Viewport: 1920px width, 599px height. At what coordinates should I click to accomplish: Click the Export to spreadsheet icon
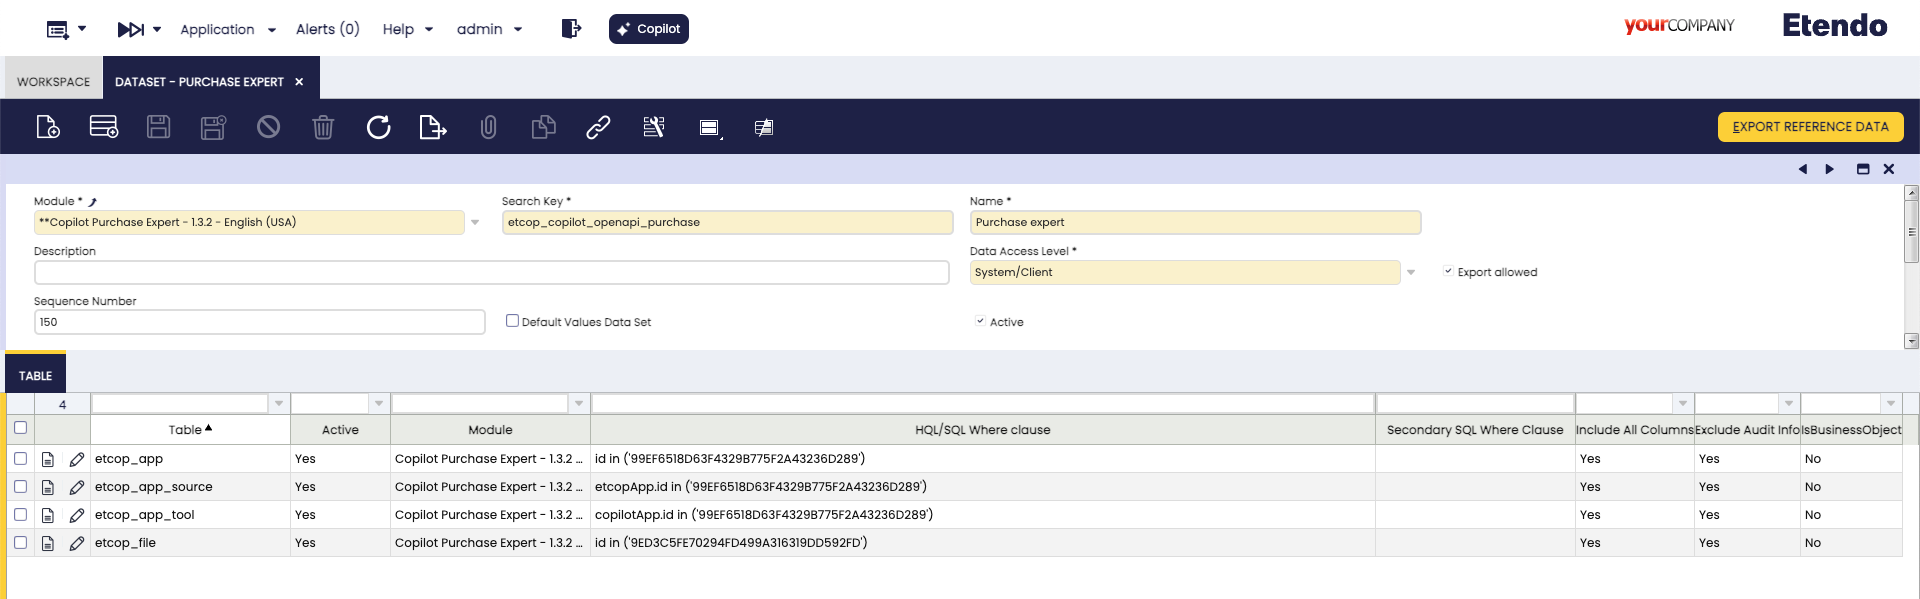433,127
